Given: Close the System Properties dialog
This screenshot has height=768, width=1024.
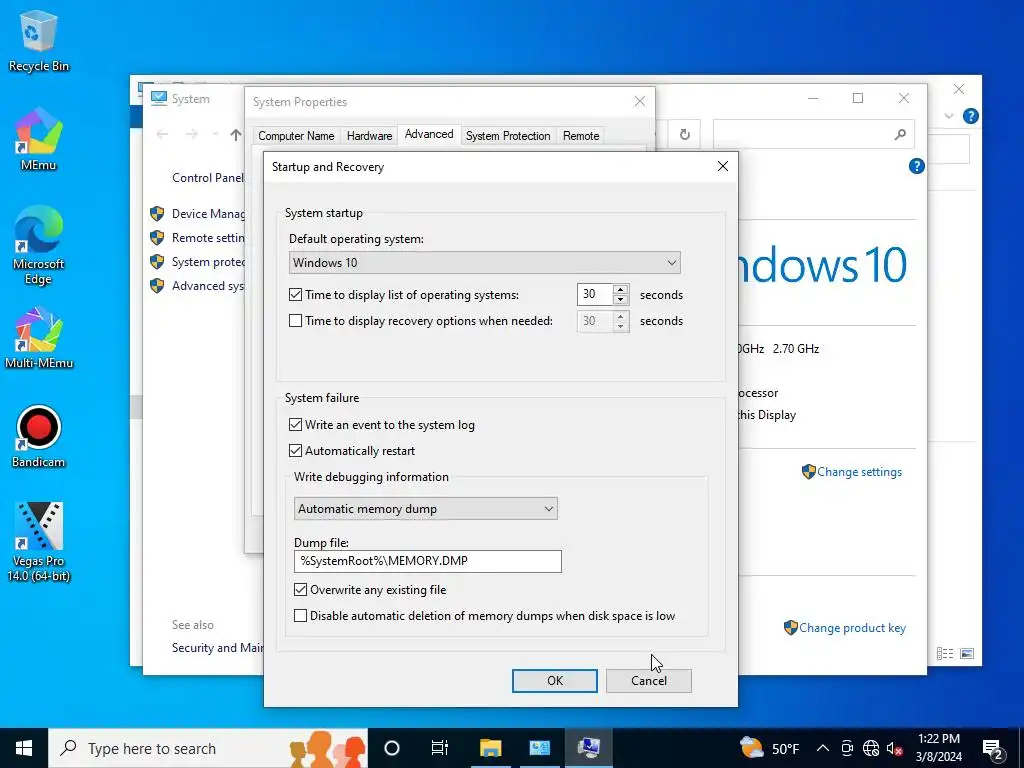Looking at the screenshot, I should coord(640,101).
